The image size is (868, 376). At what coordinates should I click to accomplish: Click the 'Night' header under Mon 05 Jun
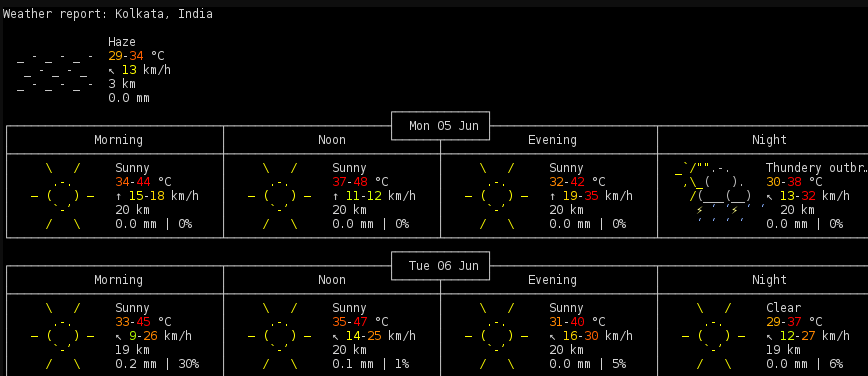pyautogui.click(x=769, y=140)
